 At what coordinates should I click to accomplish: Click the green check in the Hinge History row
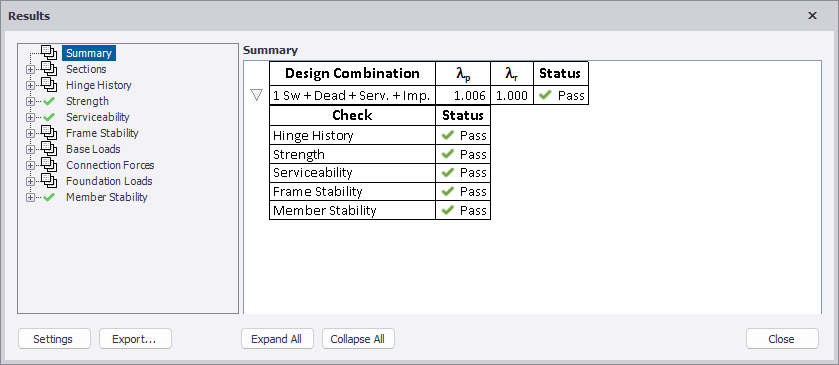447,135
